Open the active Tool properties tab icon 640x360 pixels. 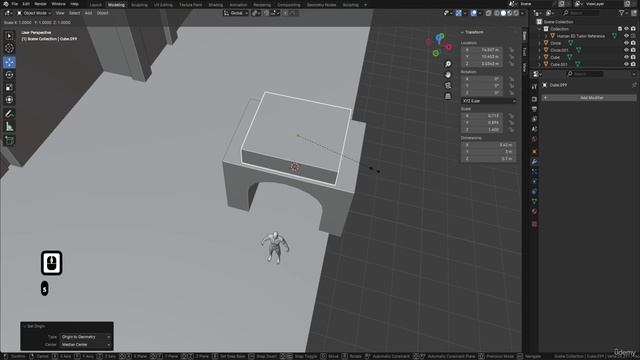pos(534,87)
